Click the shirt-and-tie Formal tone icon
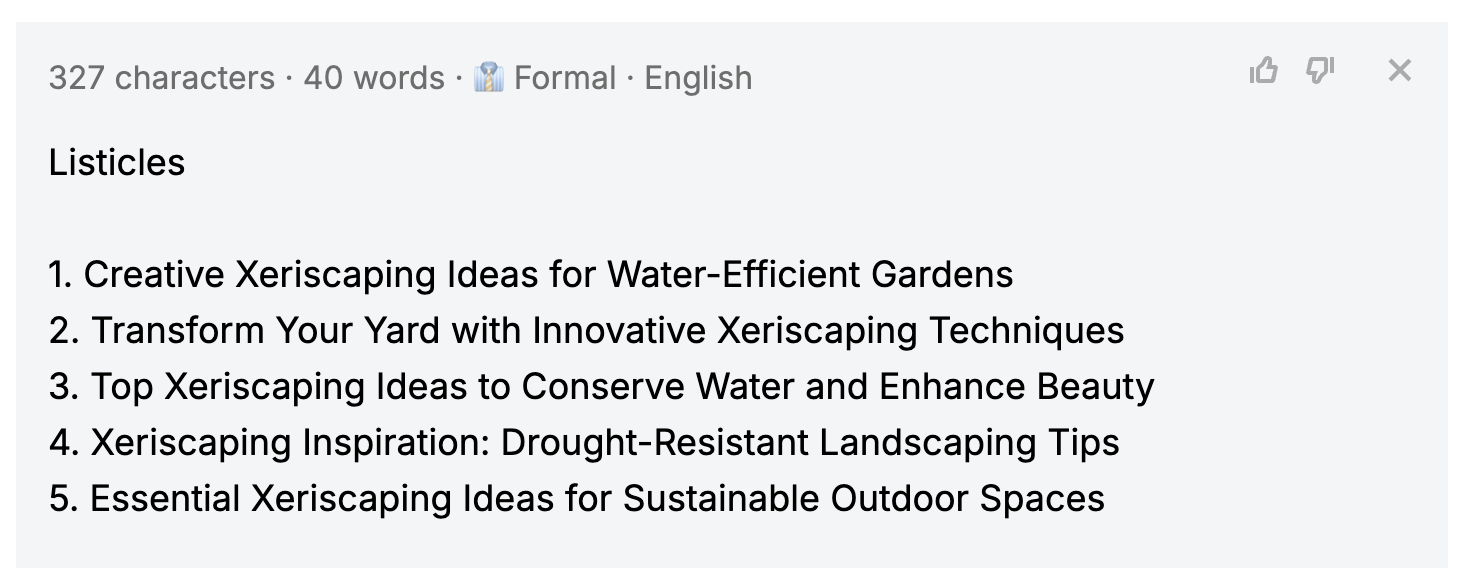 click(x=488, y=77)
